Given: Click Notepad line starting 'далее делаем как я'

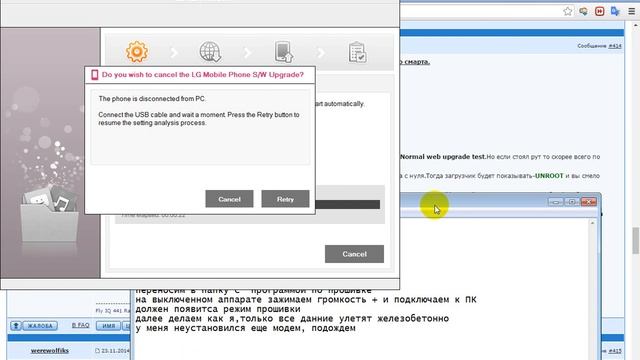Looking at the screenshot, I should (292, 318).
